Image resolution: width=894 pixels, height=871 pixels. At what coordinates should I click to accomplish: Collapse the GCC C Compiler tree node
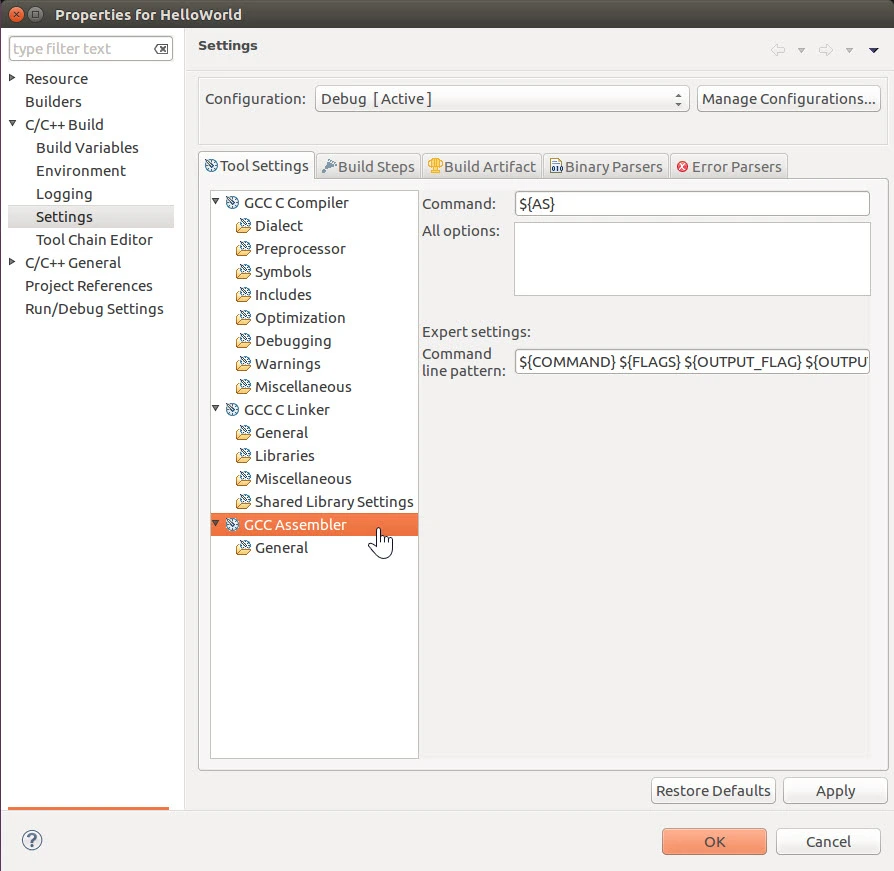pyautogui.click(x=216, y=203)
